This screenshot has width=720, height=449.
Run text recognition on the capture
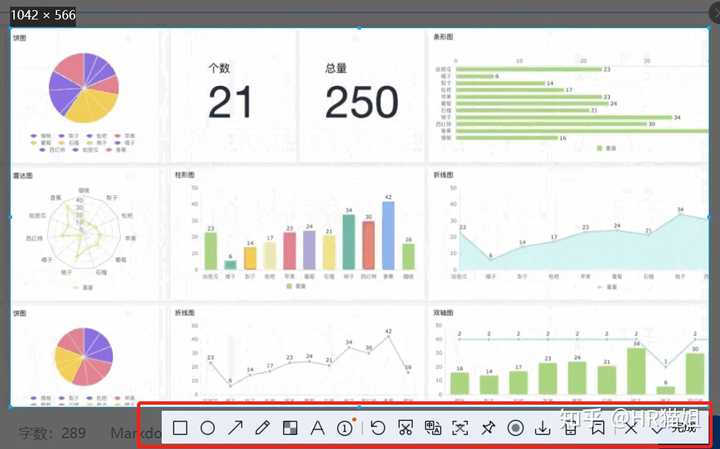pyautogui.click(x=460, y=428)
